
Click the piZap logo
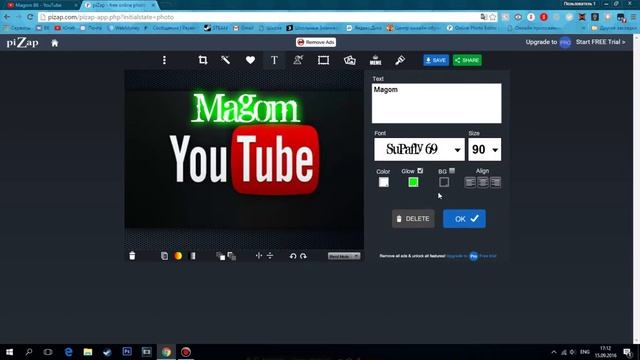click(22, 42)
